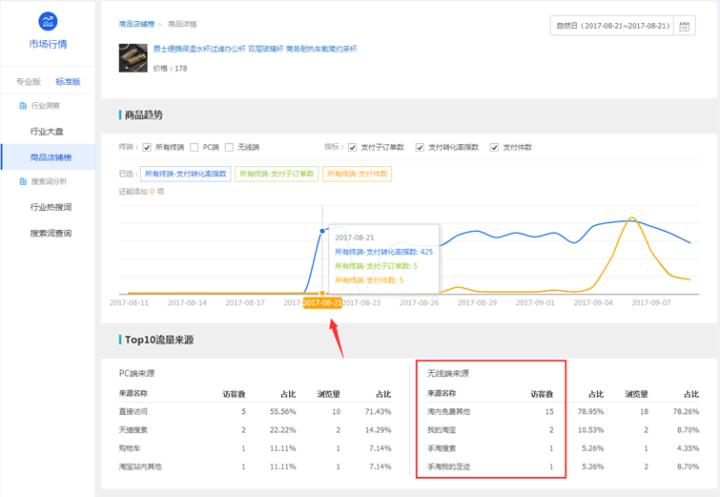The width and height of the screenshot is (720, 497).
Task: Open the calendar date picker icon
Action: pos(684,26)
